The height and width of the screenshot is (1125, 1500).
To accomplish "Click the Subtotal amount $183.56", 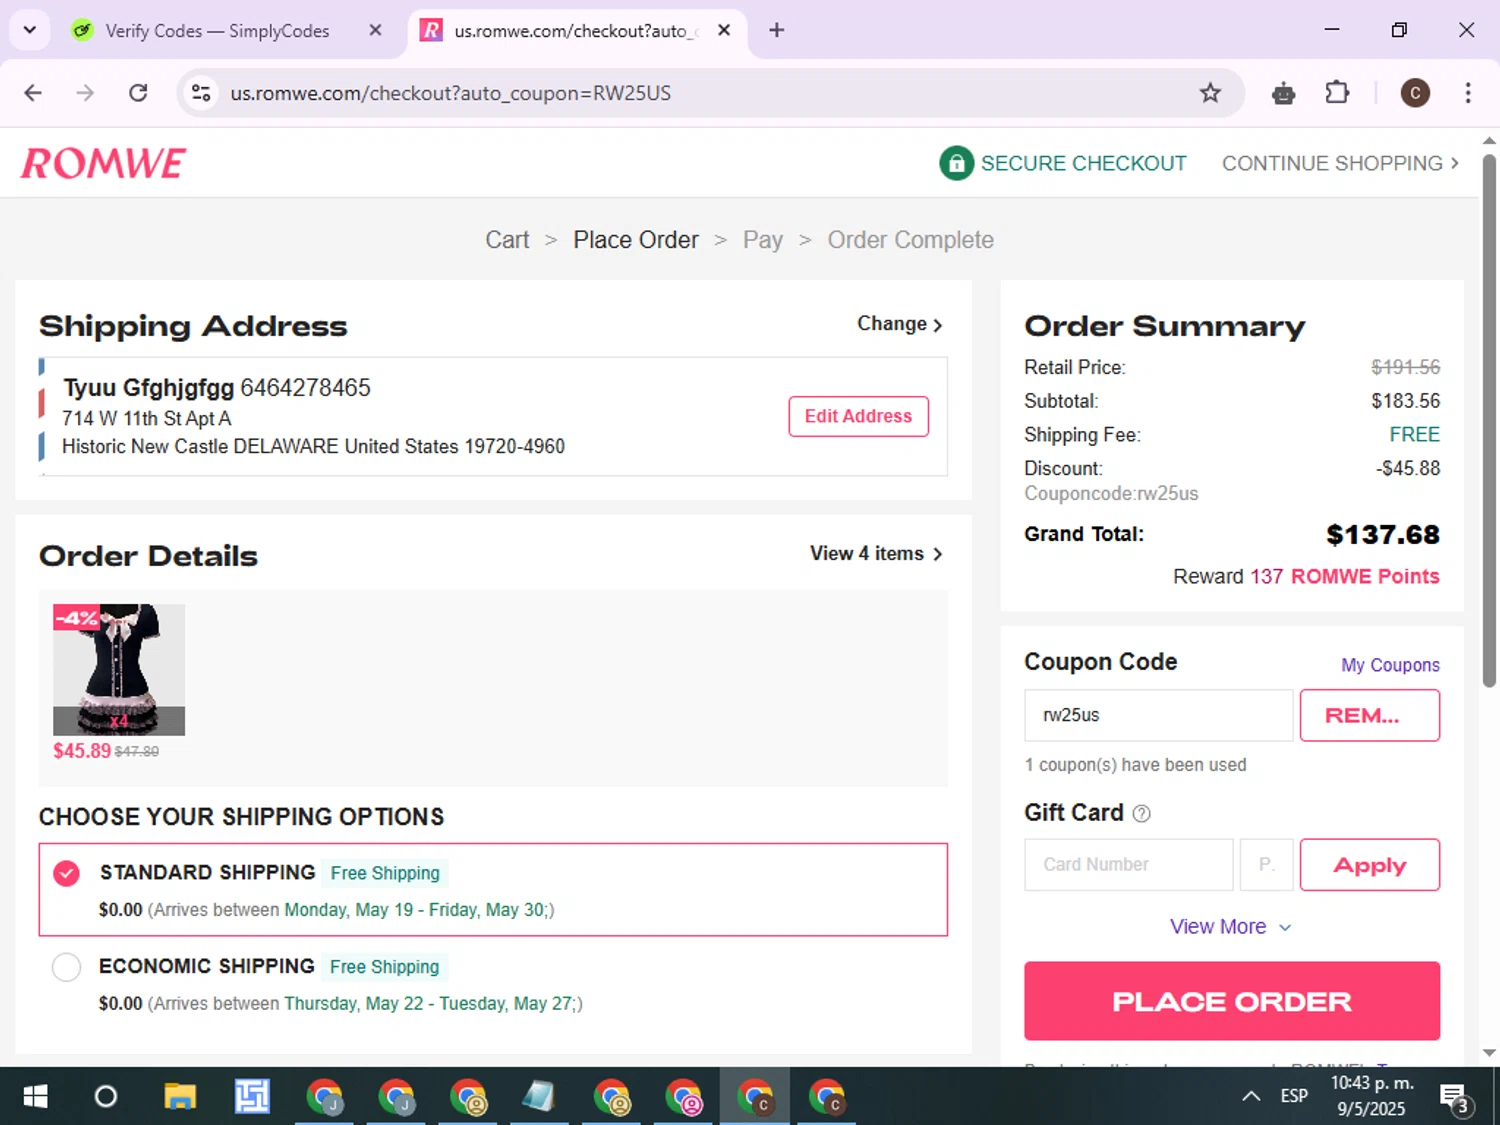I will coord(1405,401).
